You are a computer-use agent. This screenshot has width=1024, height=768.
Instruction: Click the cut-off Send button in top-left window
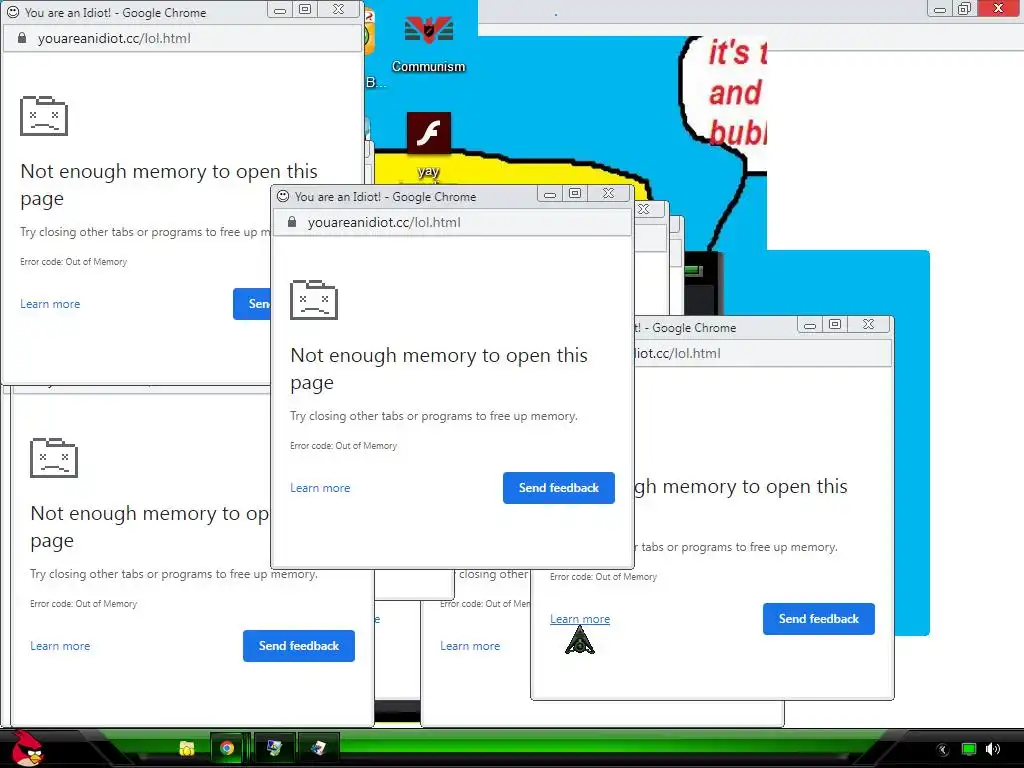[252, 304]
